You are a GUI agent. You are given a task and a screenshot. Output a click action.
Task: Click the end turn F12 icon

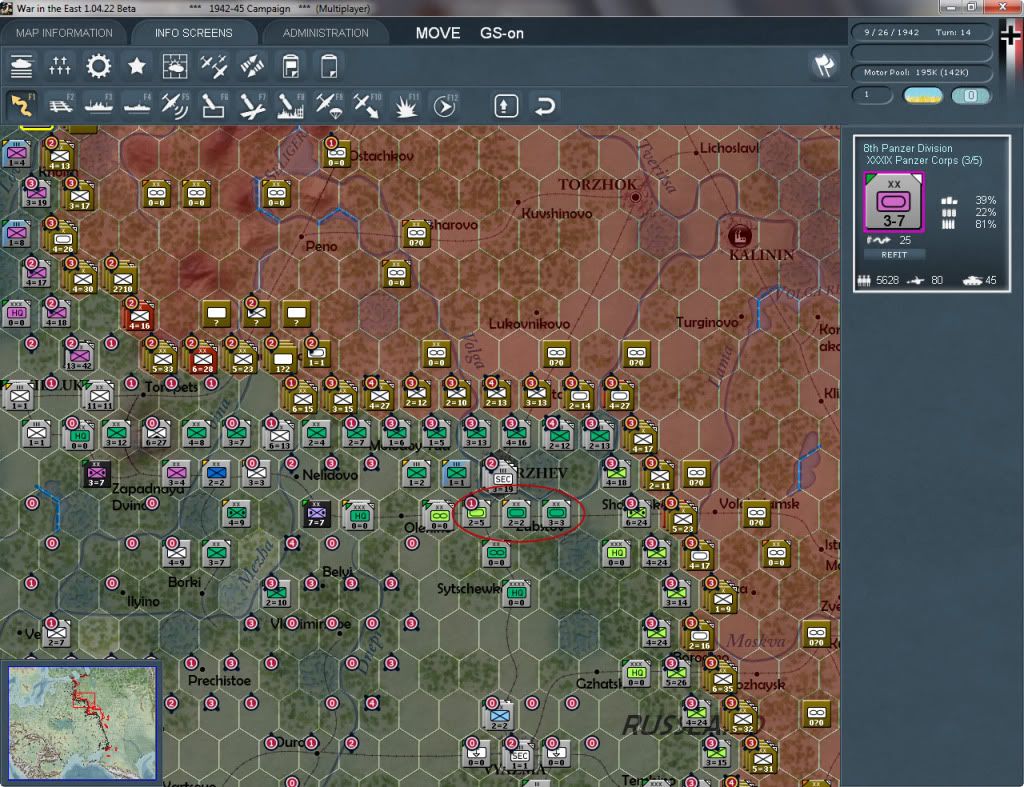445,105
